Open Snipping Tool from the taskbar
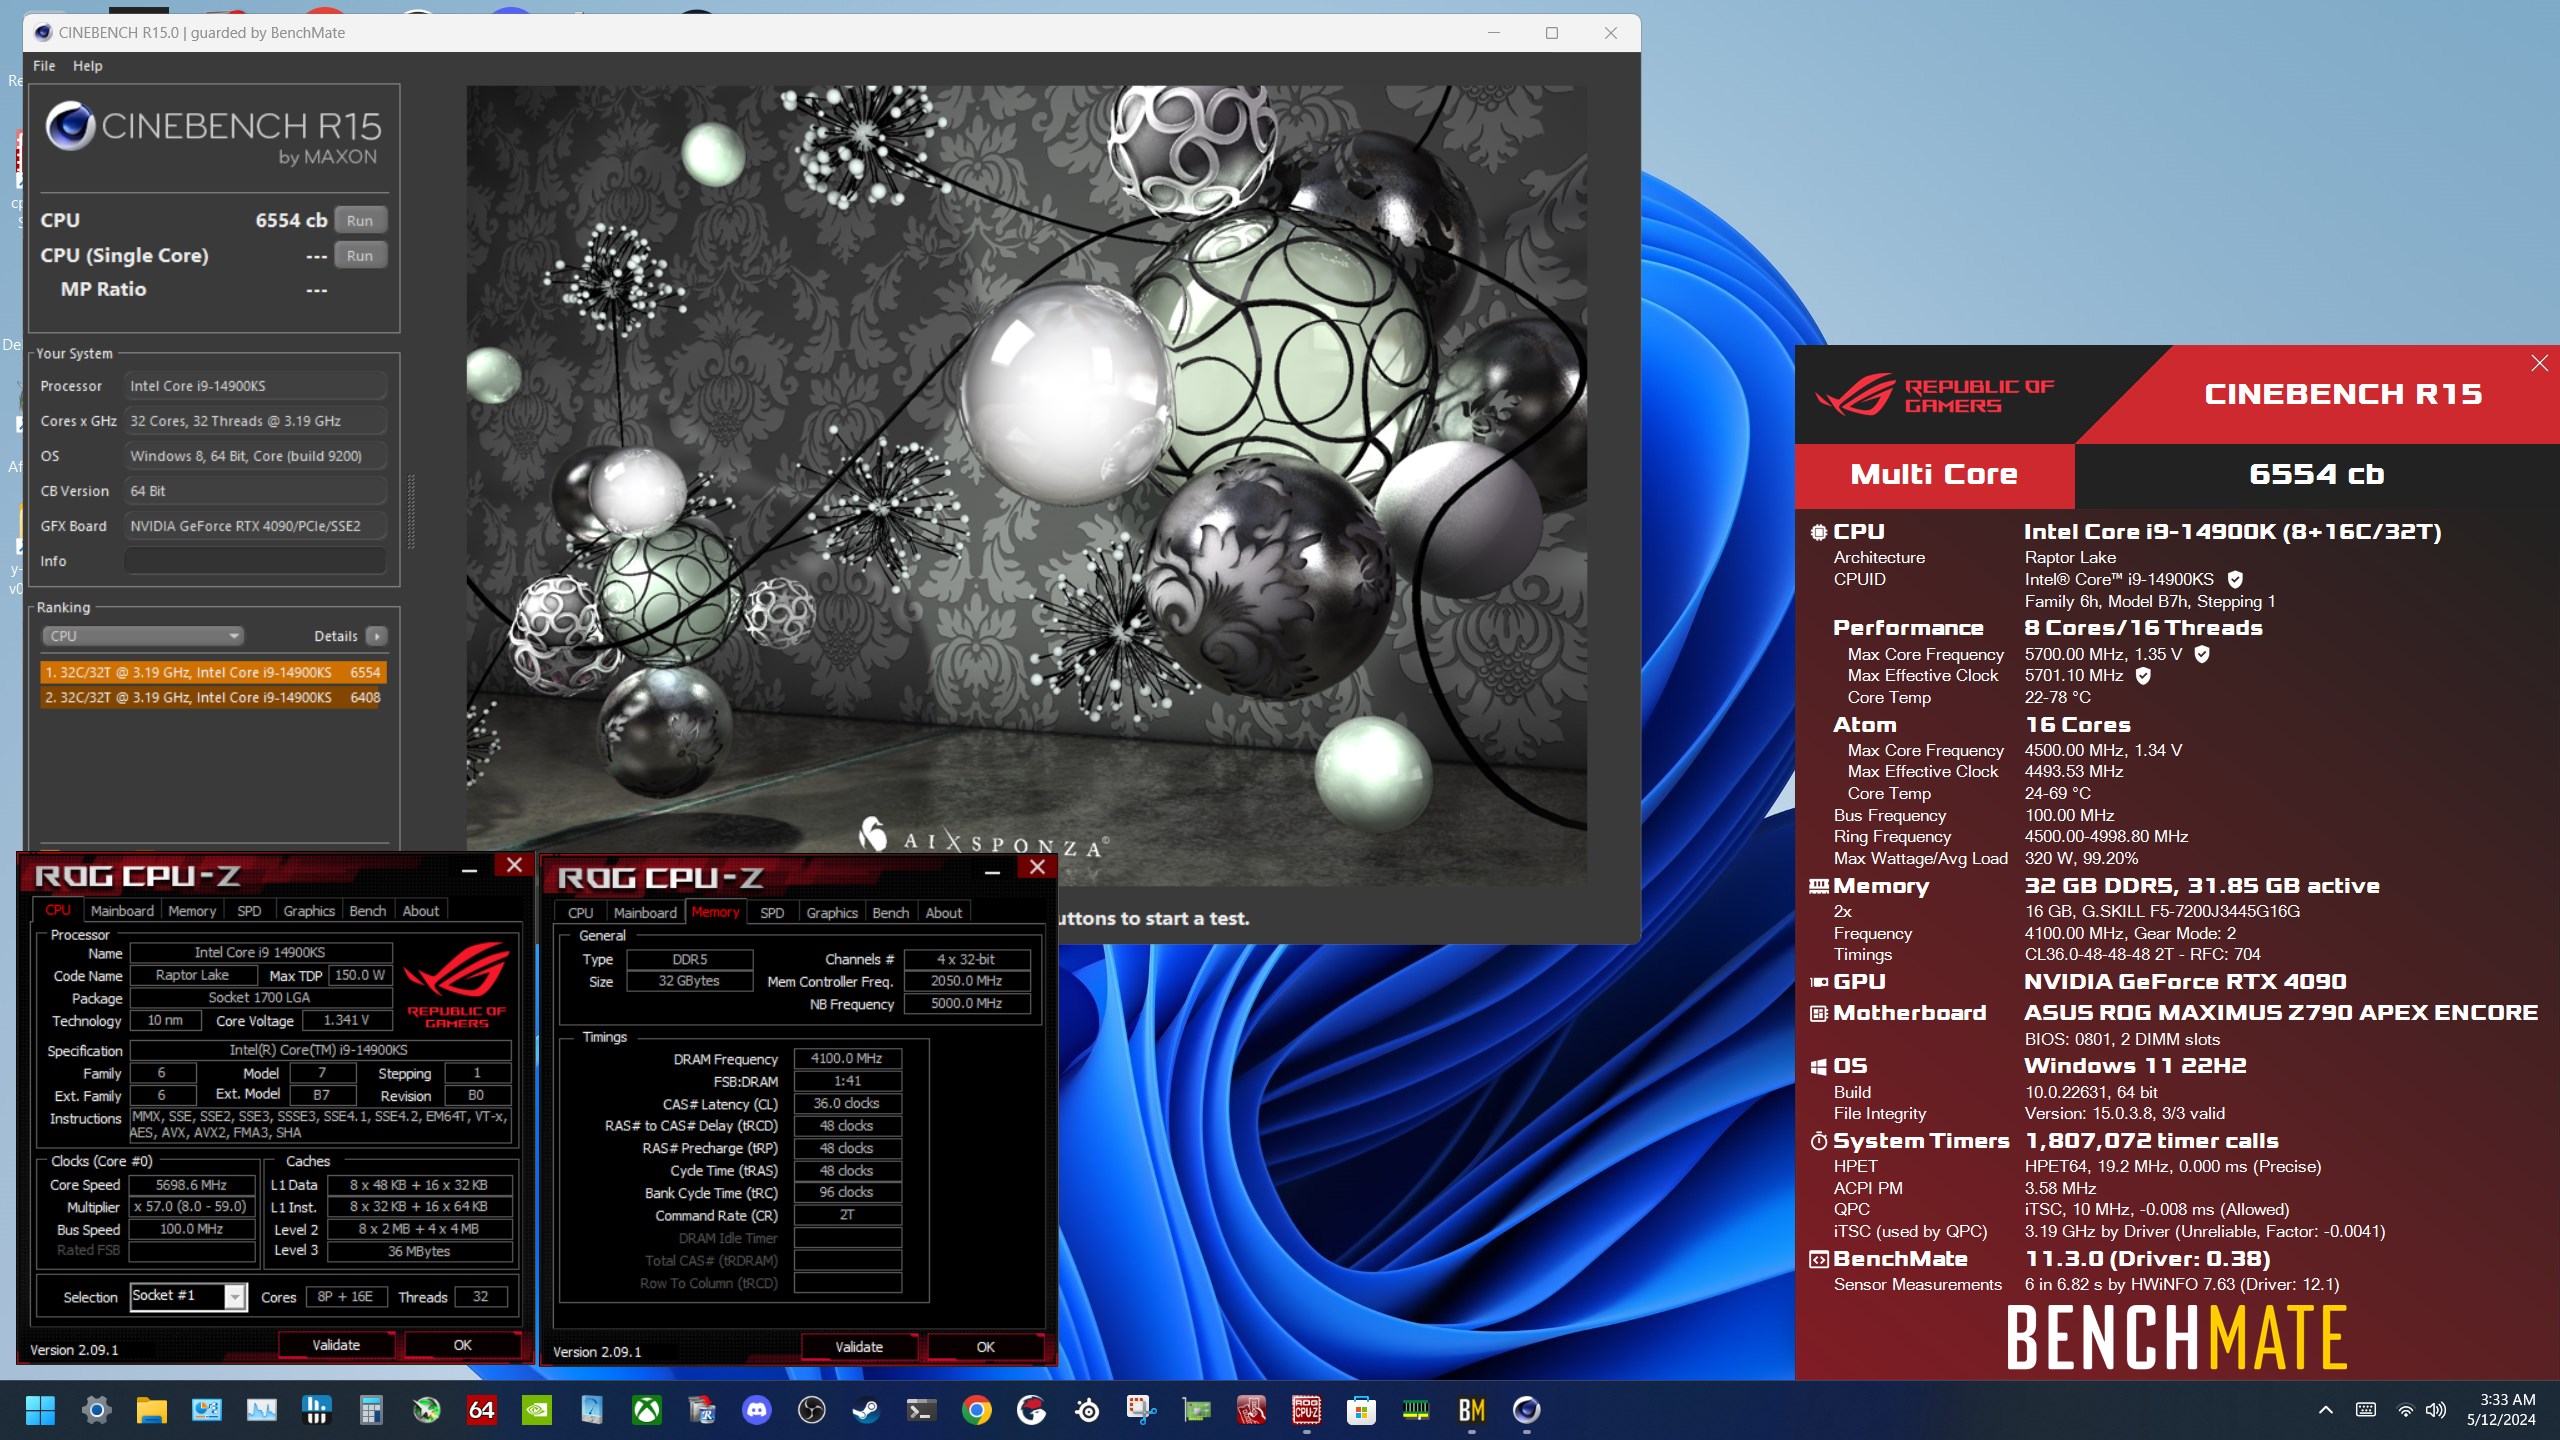Image resolution: width=2560 pixels, height=1440 pixels. [1141, 1410]
